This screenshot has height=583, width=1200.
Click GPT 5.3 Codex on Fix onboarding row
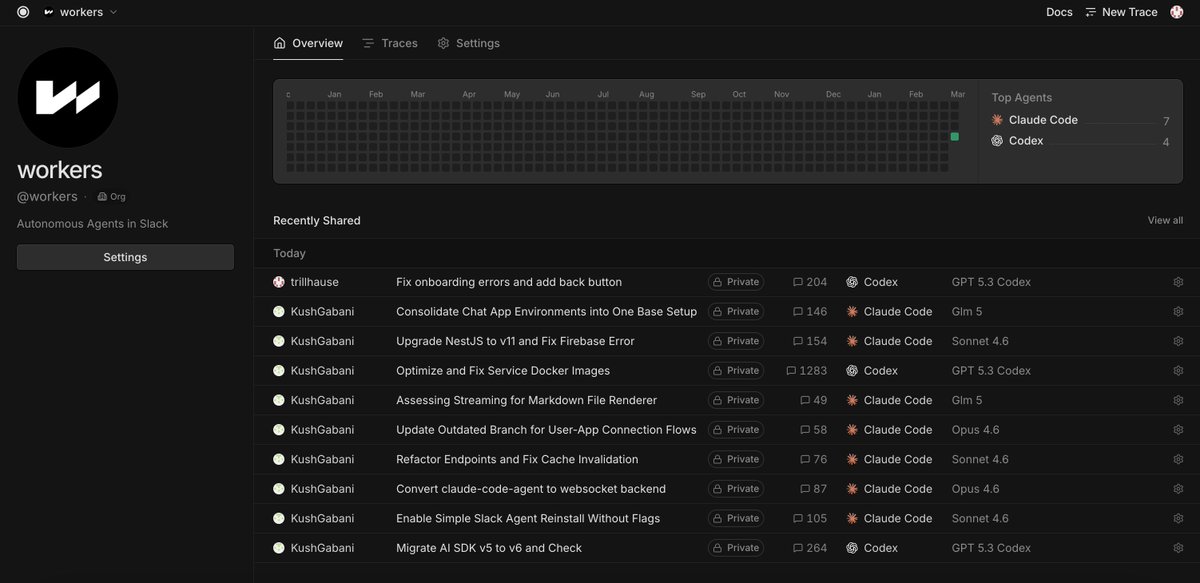coord(991,282)
